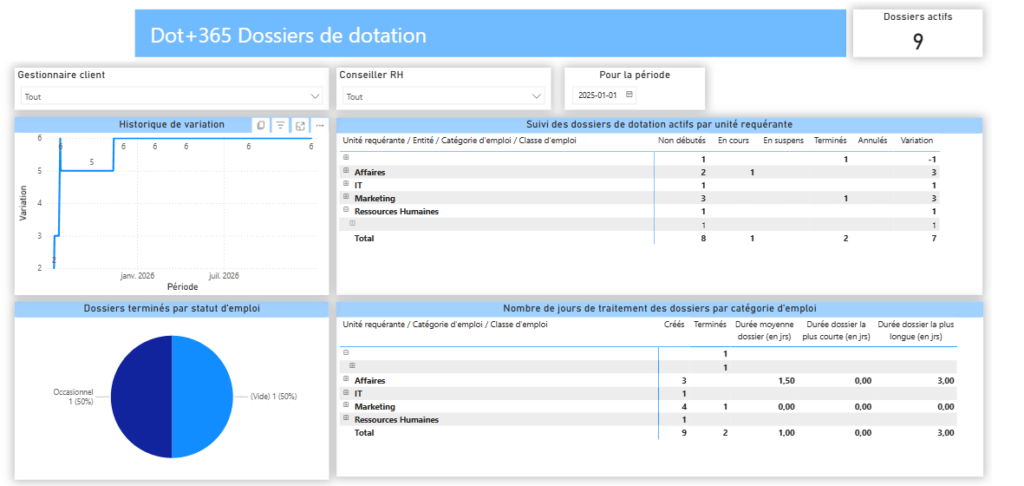Sort by the Variation column header

point(917,141)
